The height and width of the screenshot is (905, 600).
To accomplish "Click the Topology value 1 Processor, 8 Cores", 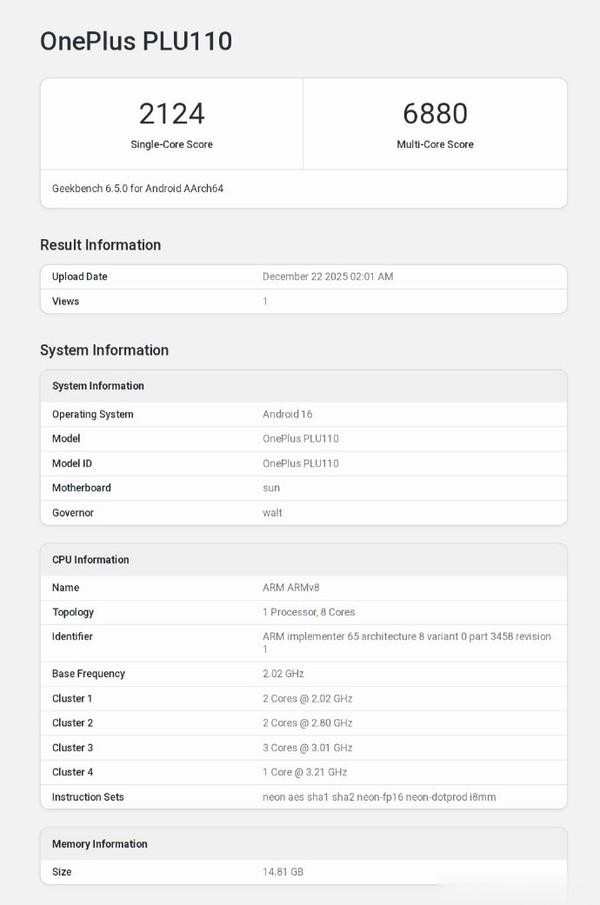I will pyautogui.click(x=308, y=612).
